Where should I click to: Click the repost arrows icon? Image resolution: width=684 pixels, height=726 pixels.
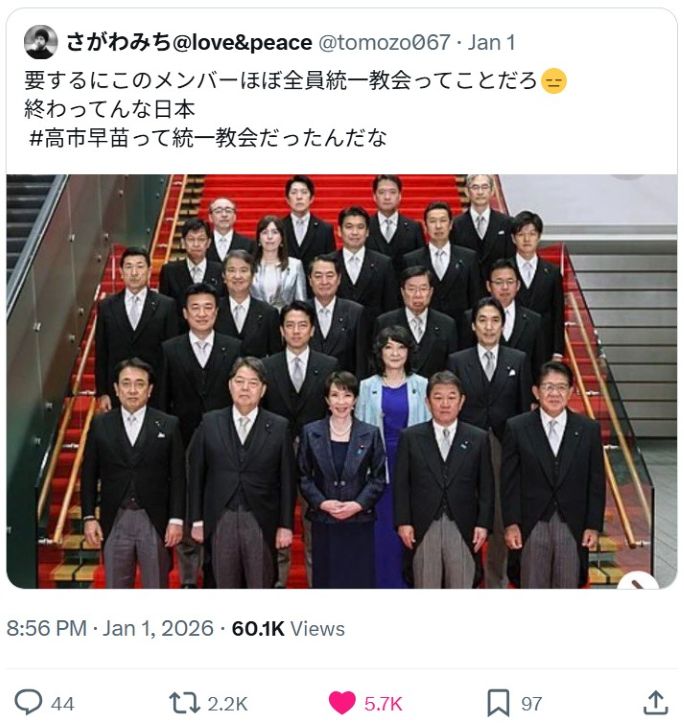(x=184, y=702)
